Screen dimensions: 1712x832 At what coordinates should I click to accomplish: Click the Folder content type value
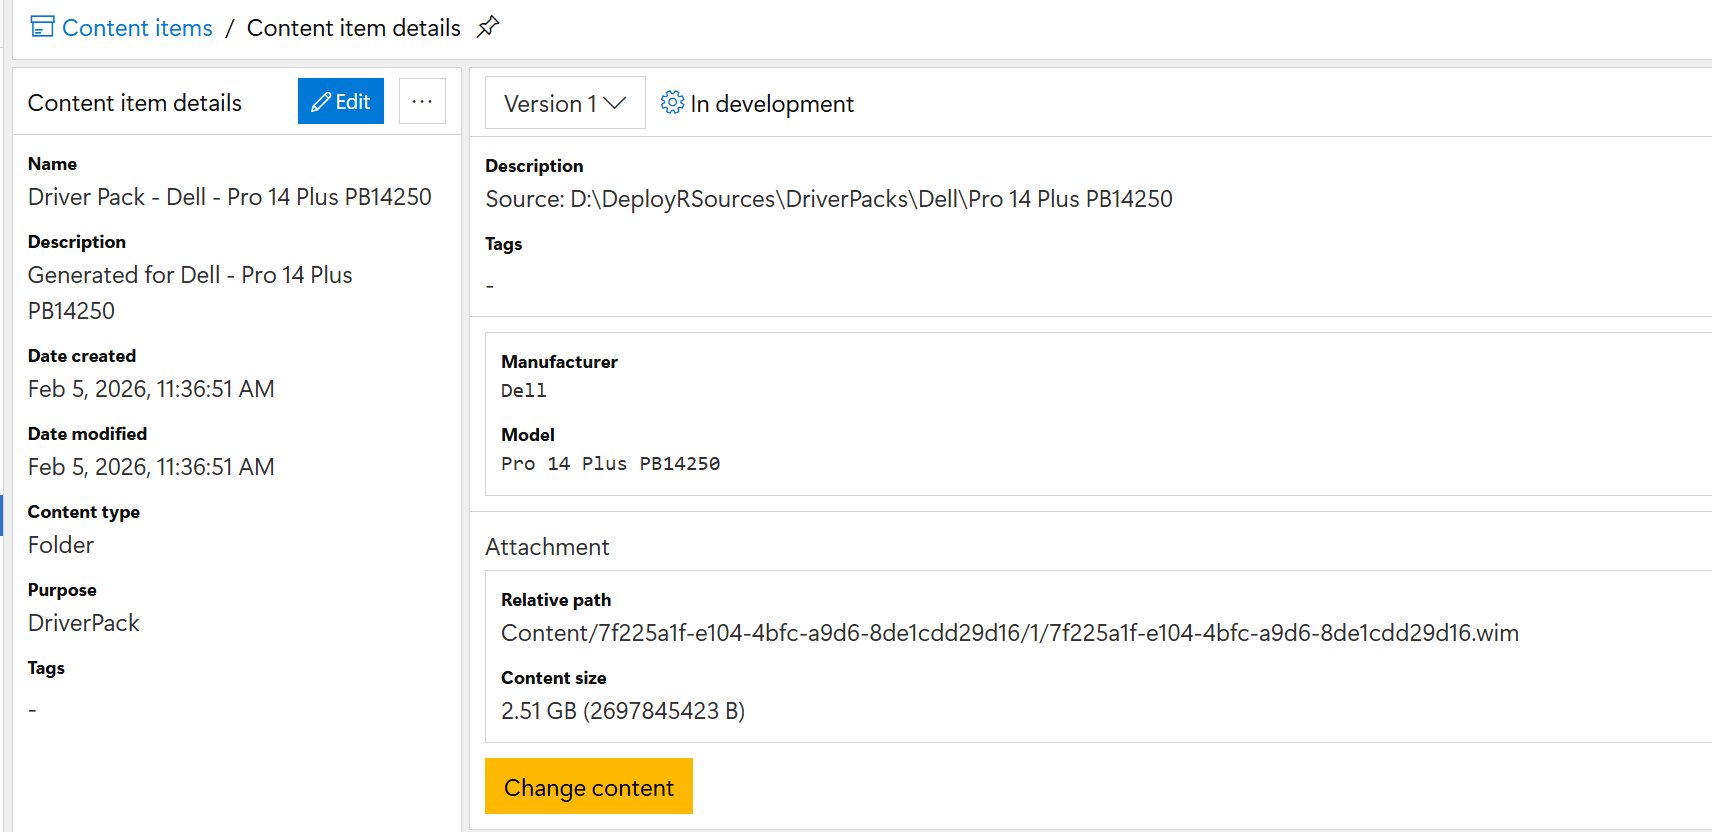coord(61,545)
